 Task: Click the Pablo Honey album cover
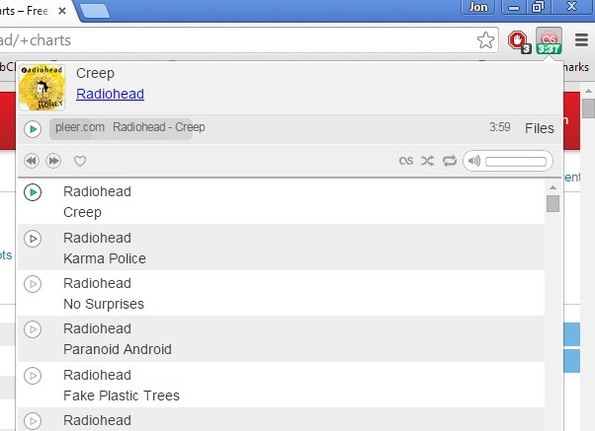[x=42, y=87]
